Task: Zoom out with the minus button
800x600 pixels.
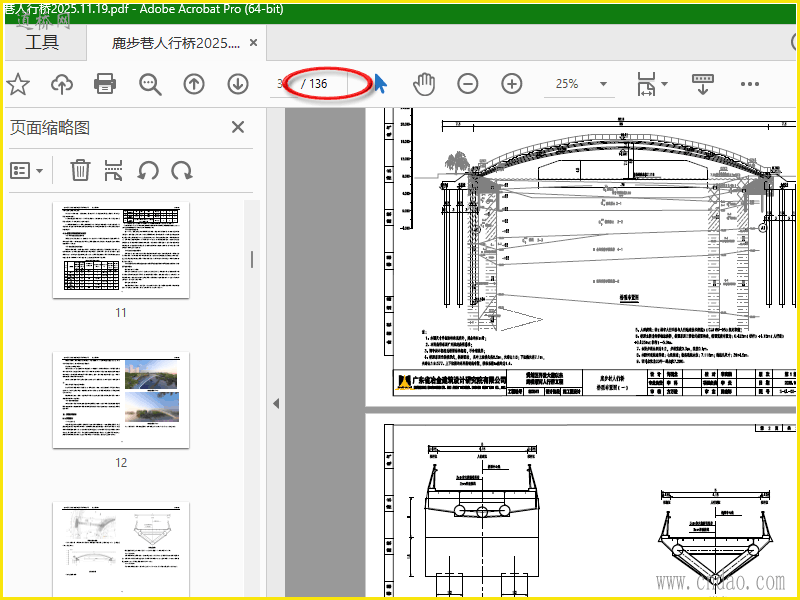Action: click(467, 84)
